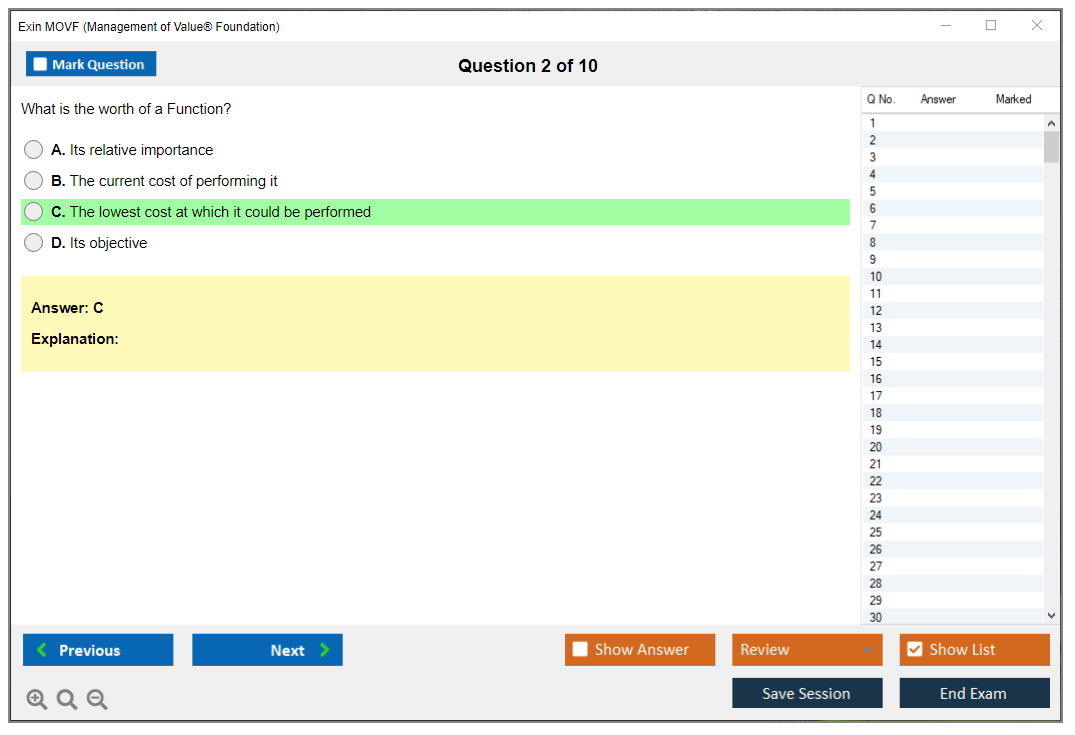This screenshot has height=735, width=1075.
Task: Select option A relative importance
Action: point(34,150)
